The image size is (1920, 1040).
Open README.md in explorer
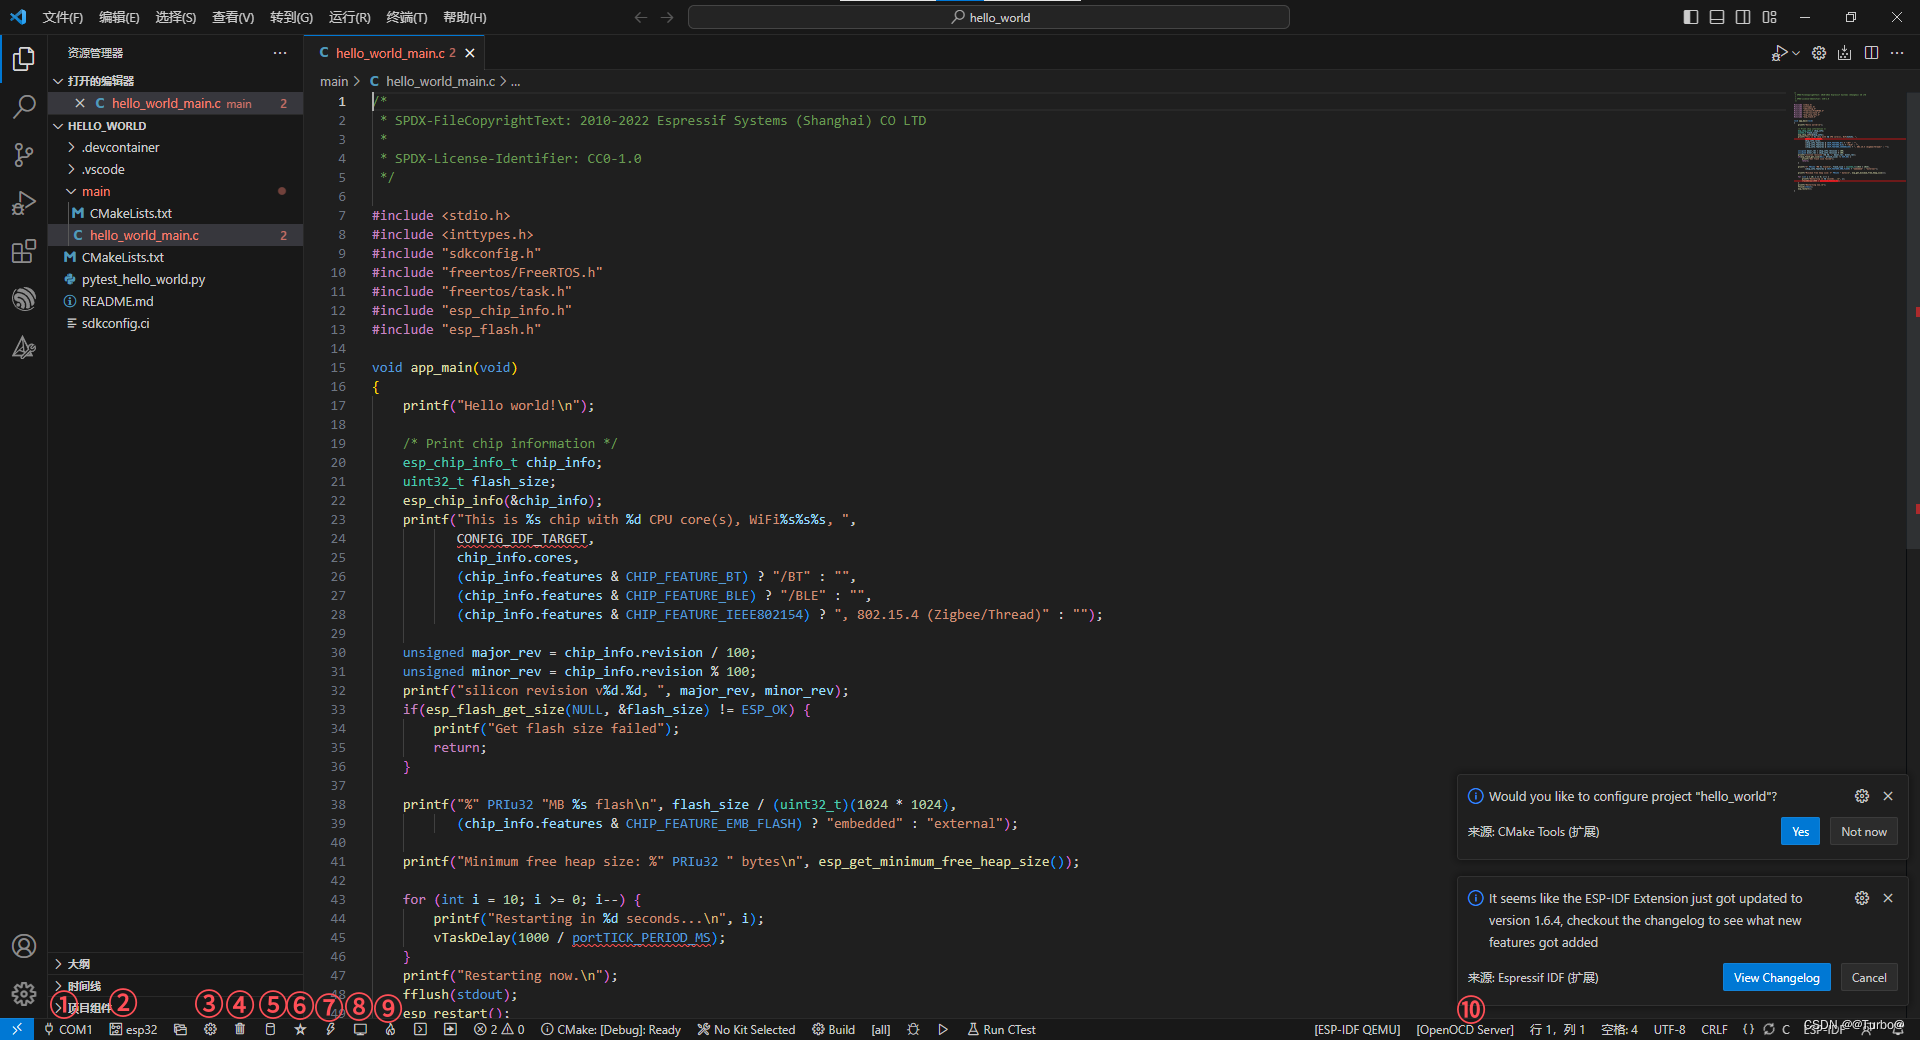tap(175, 301)
